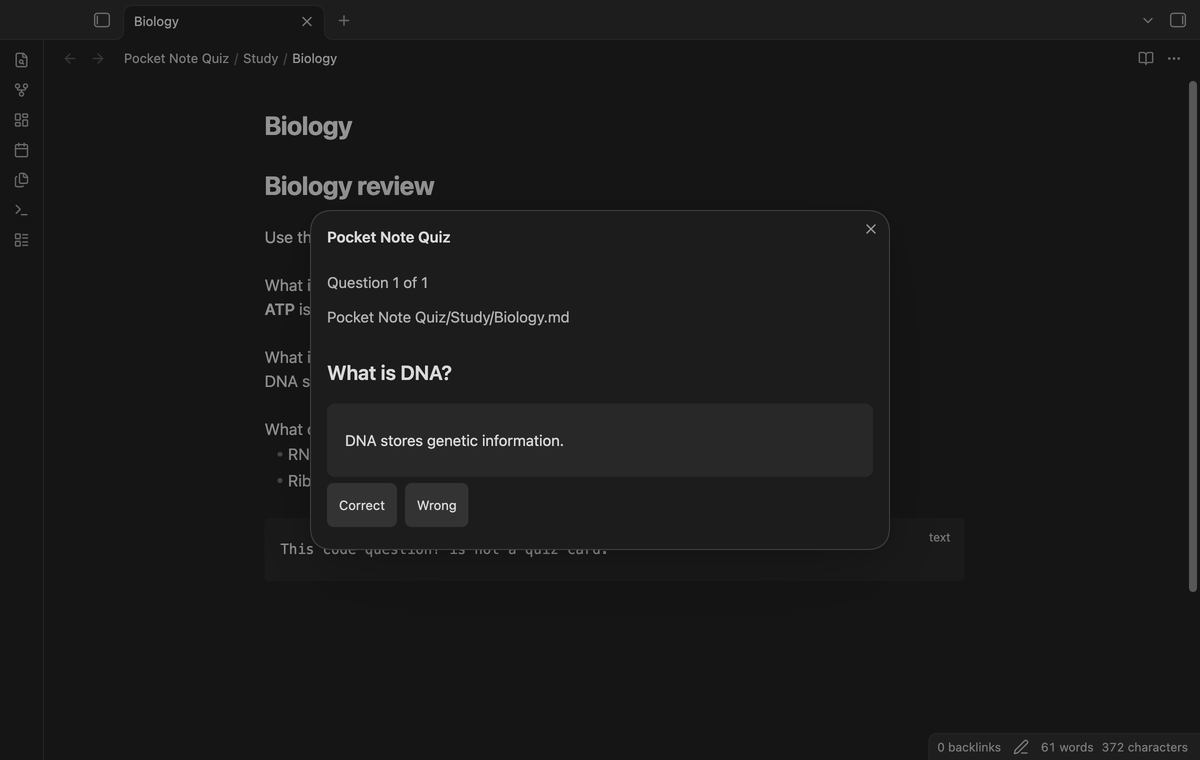This screenshot has height=760, width=1200.
Task: Mark the answer as Wrong
Action: point(437,505)
